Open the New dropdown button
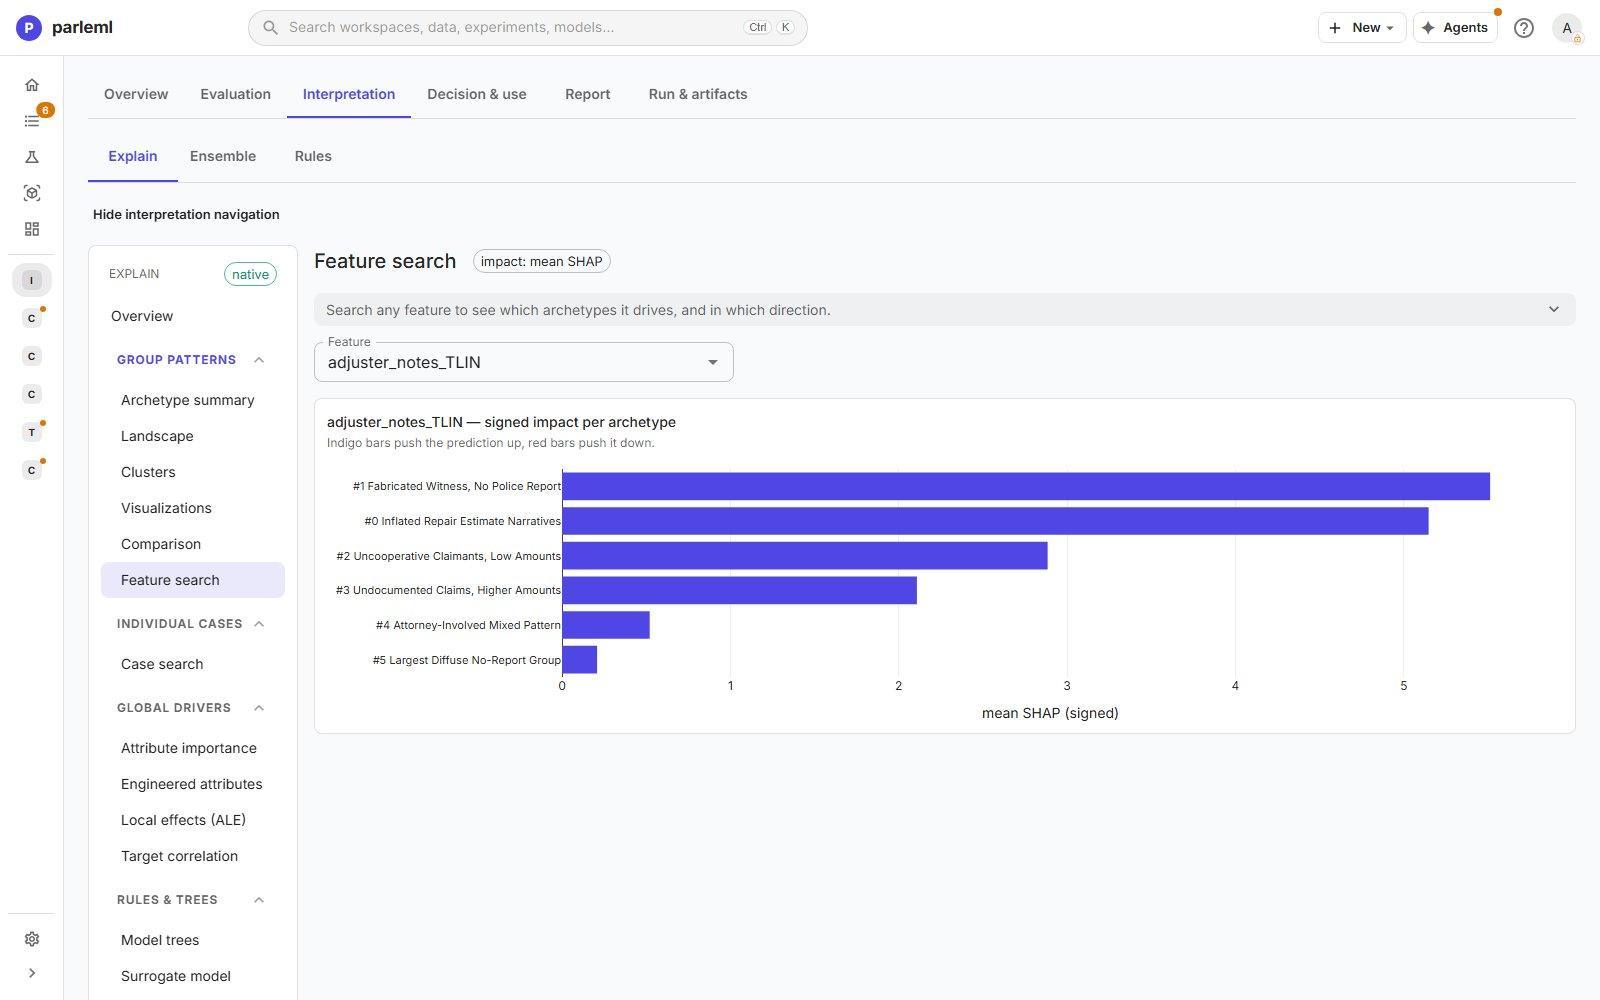 1362,28
